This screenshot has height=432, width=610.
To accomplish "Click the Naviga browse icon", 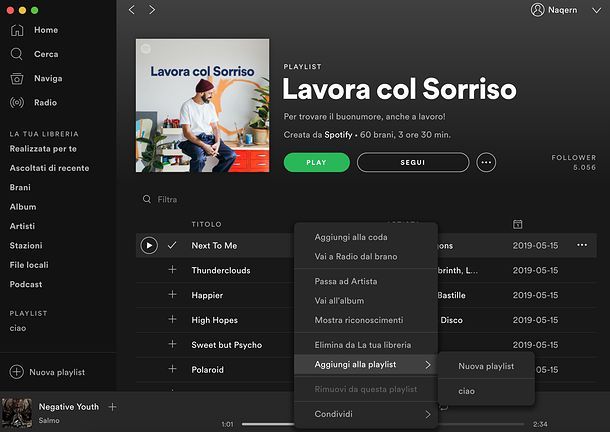I will tap(17, 78).
